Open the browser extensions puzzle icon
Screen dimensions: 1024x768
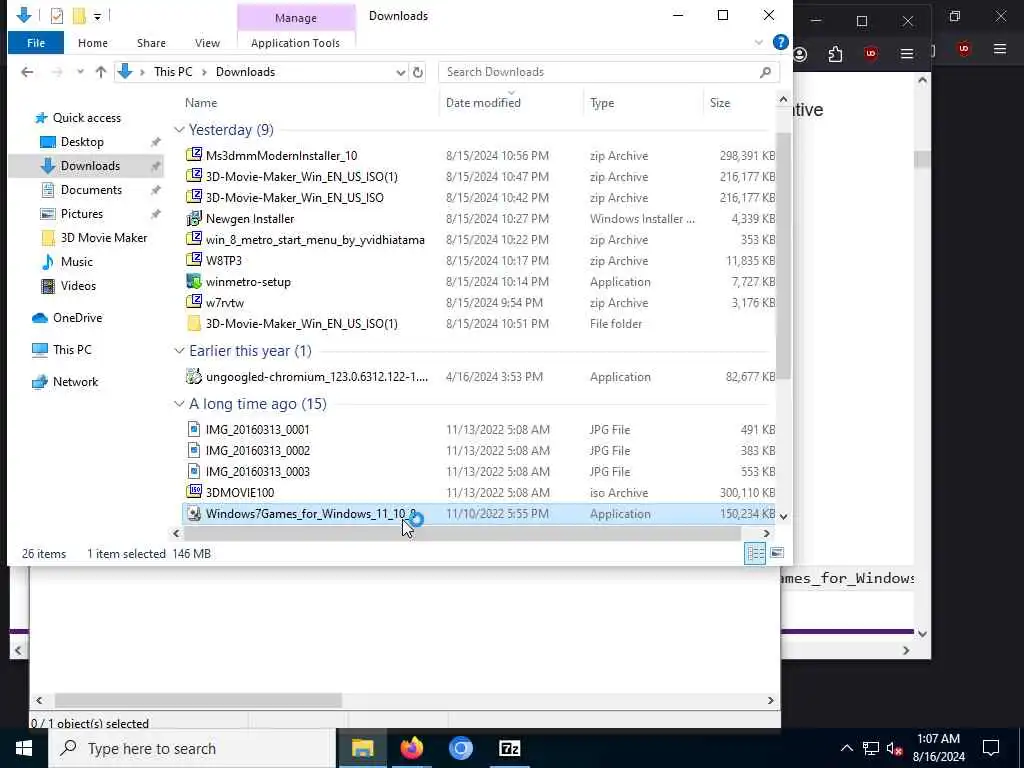(835, 54)
